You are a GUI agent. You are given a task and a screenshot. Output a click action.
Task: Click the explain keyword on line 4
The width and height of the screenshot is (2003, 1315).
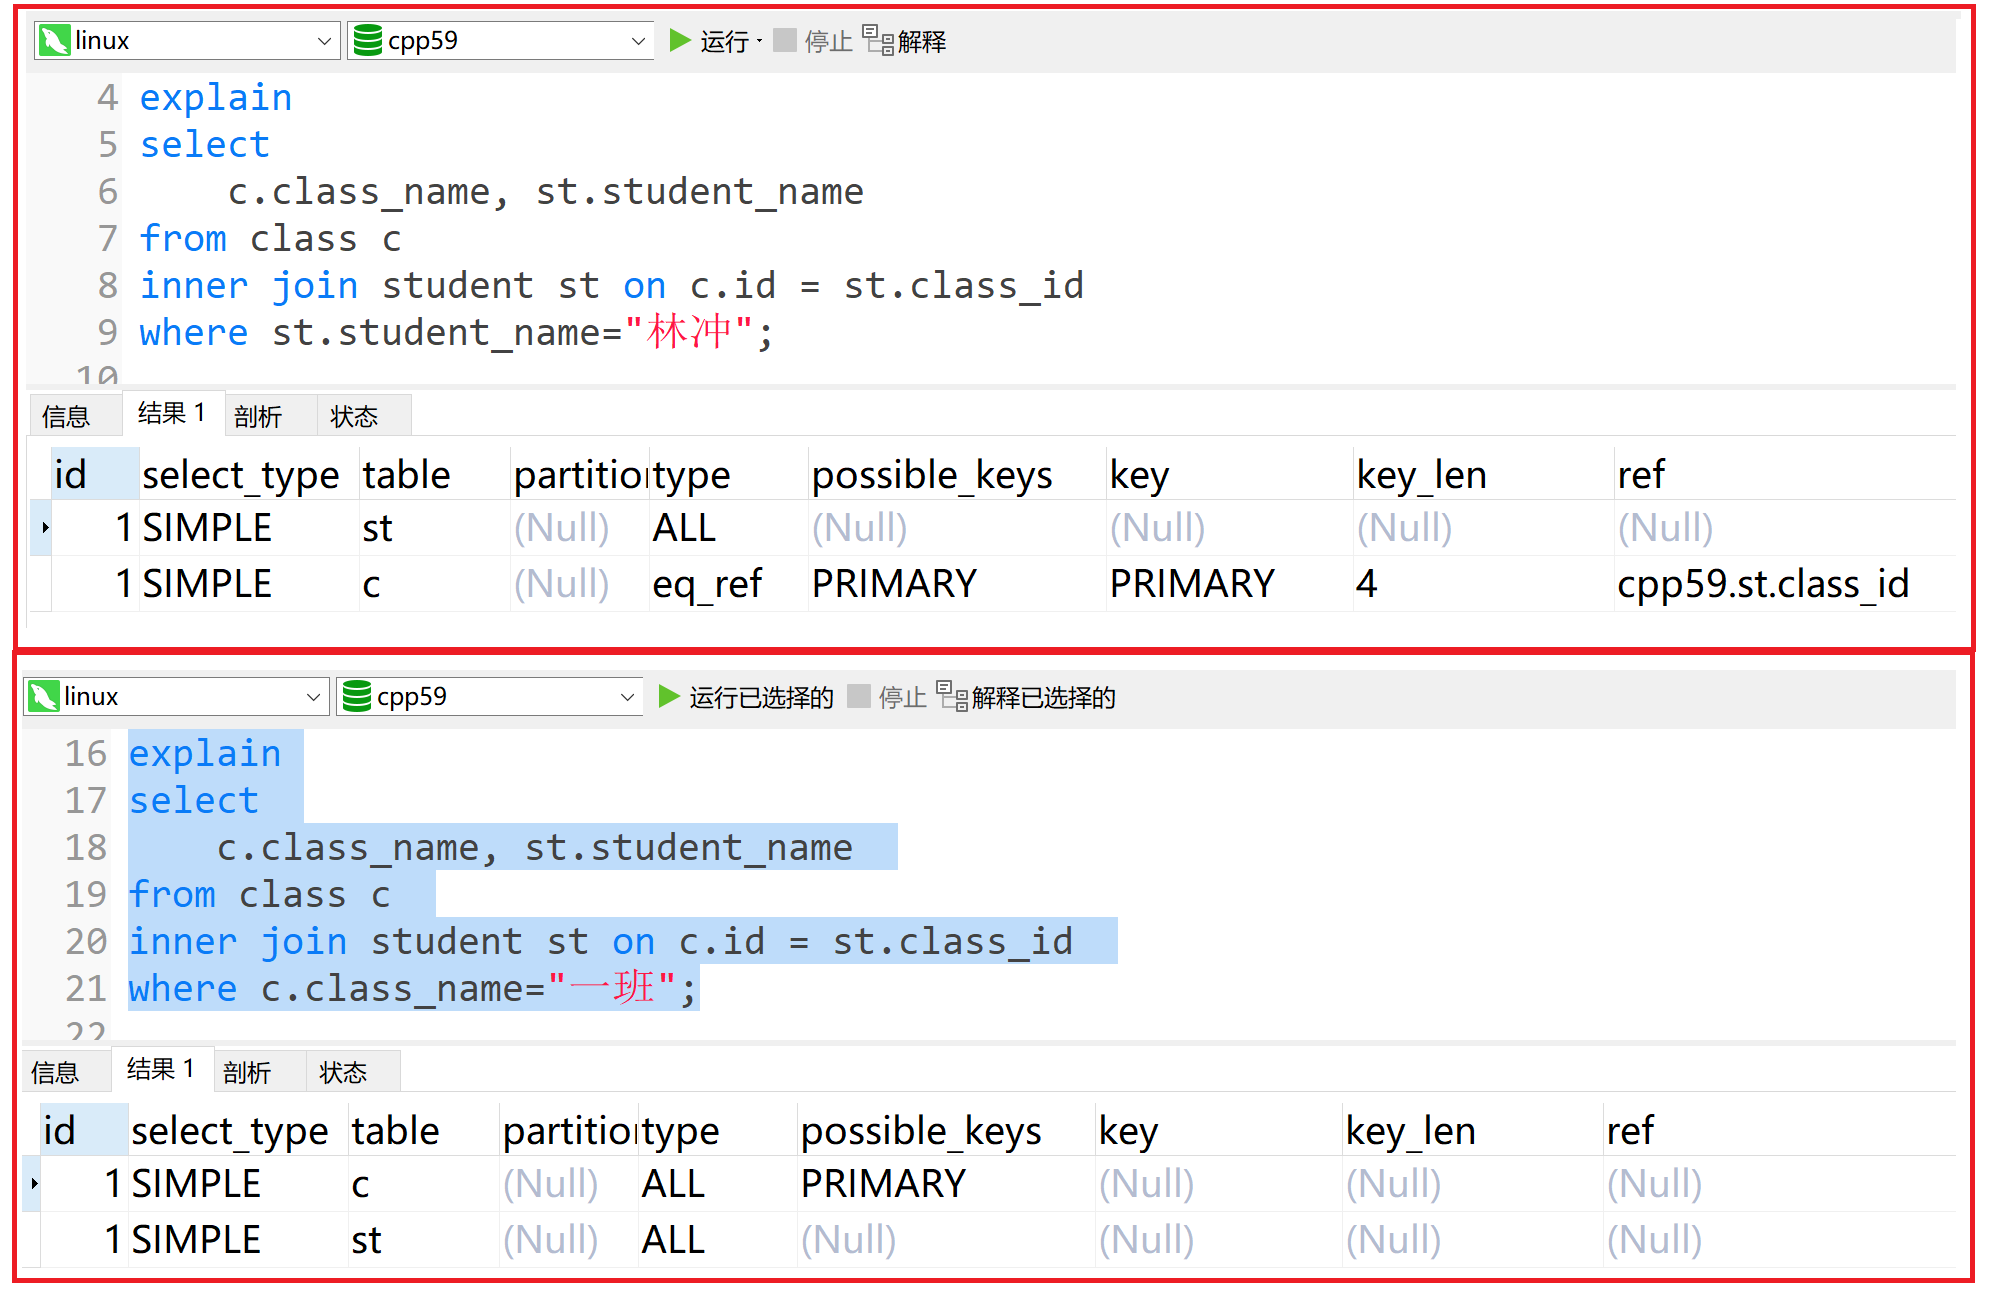[x=215, y=98]
